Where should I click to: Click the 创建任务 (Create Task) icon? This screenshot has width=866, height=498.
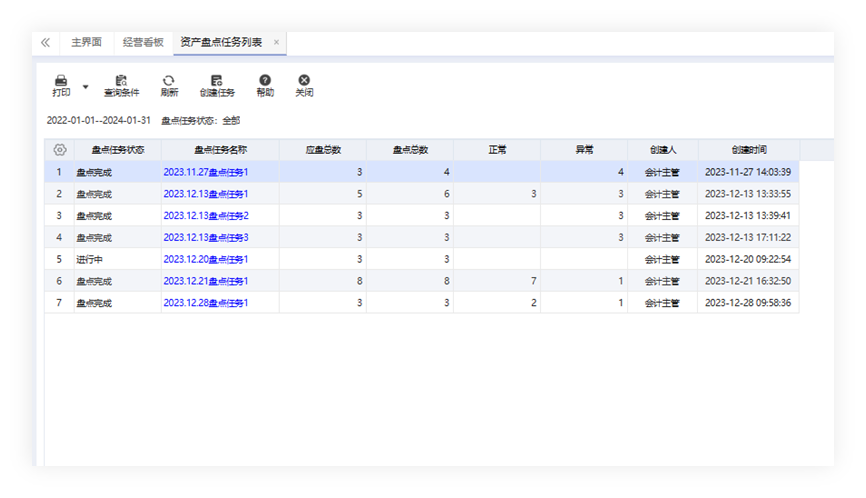[217, 81]
